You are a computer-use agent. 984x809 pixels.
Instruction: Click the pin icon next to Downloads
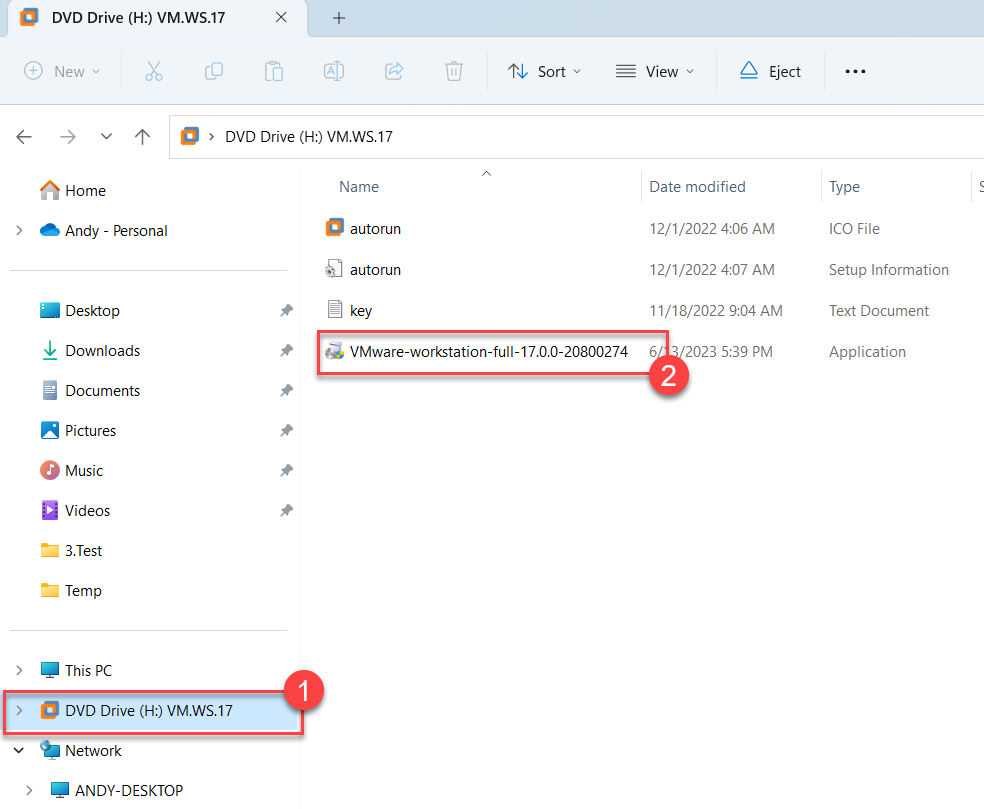pyautogui.click(x=286, y=350)
